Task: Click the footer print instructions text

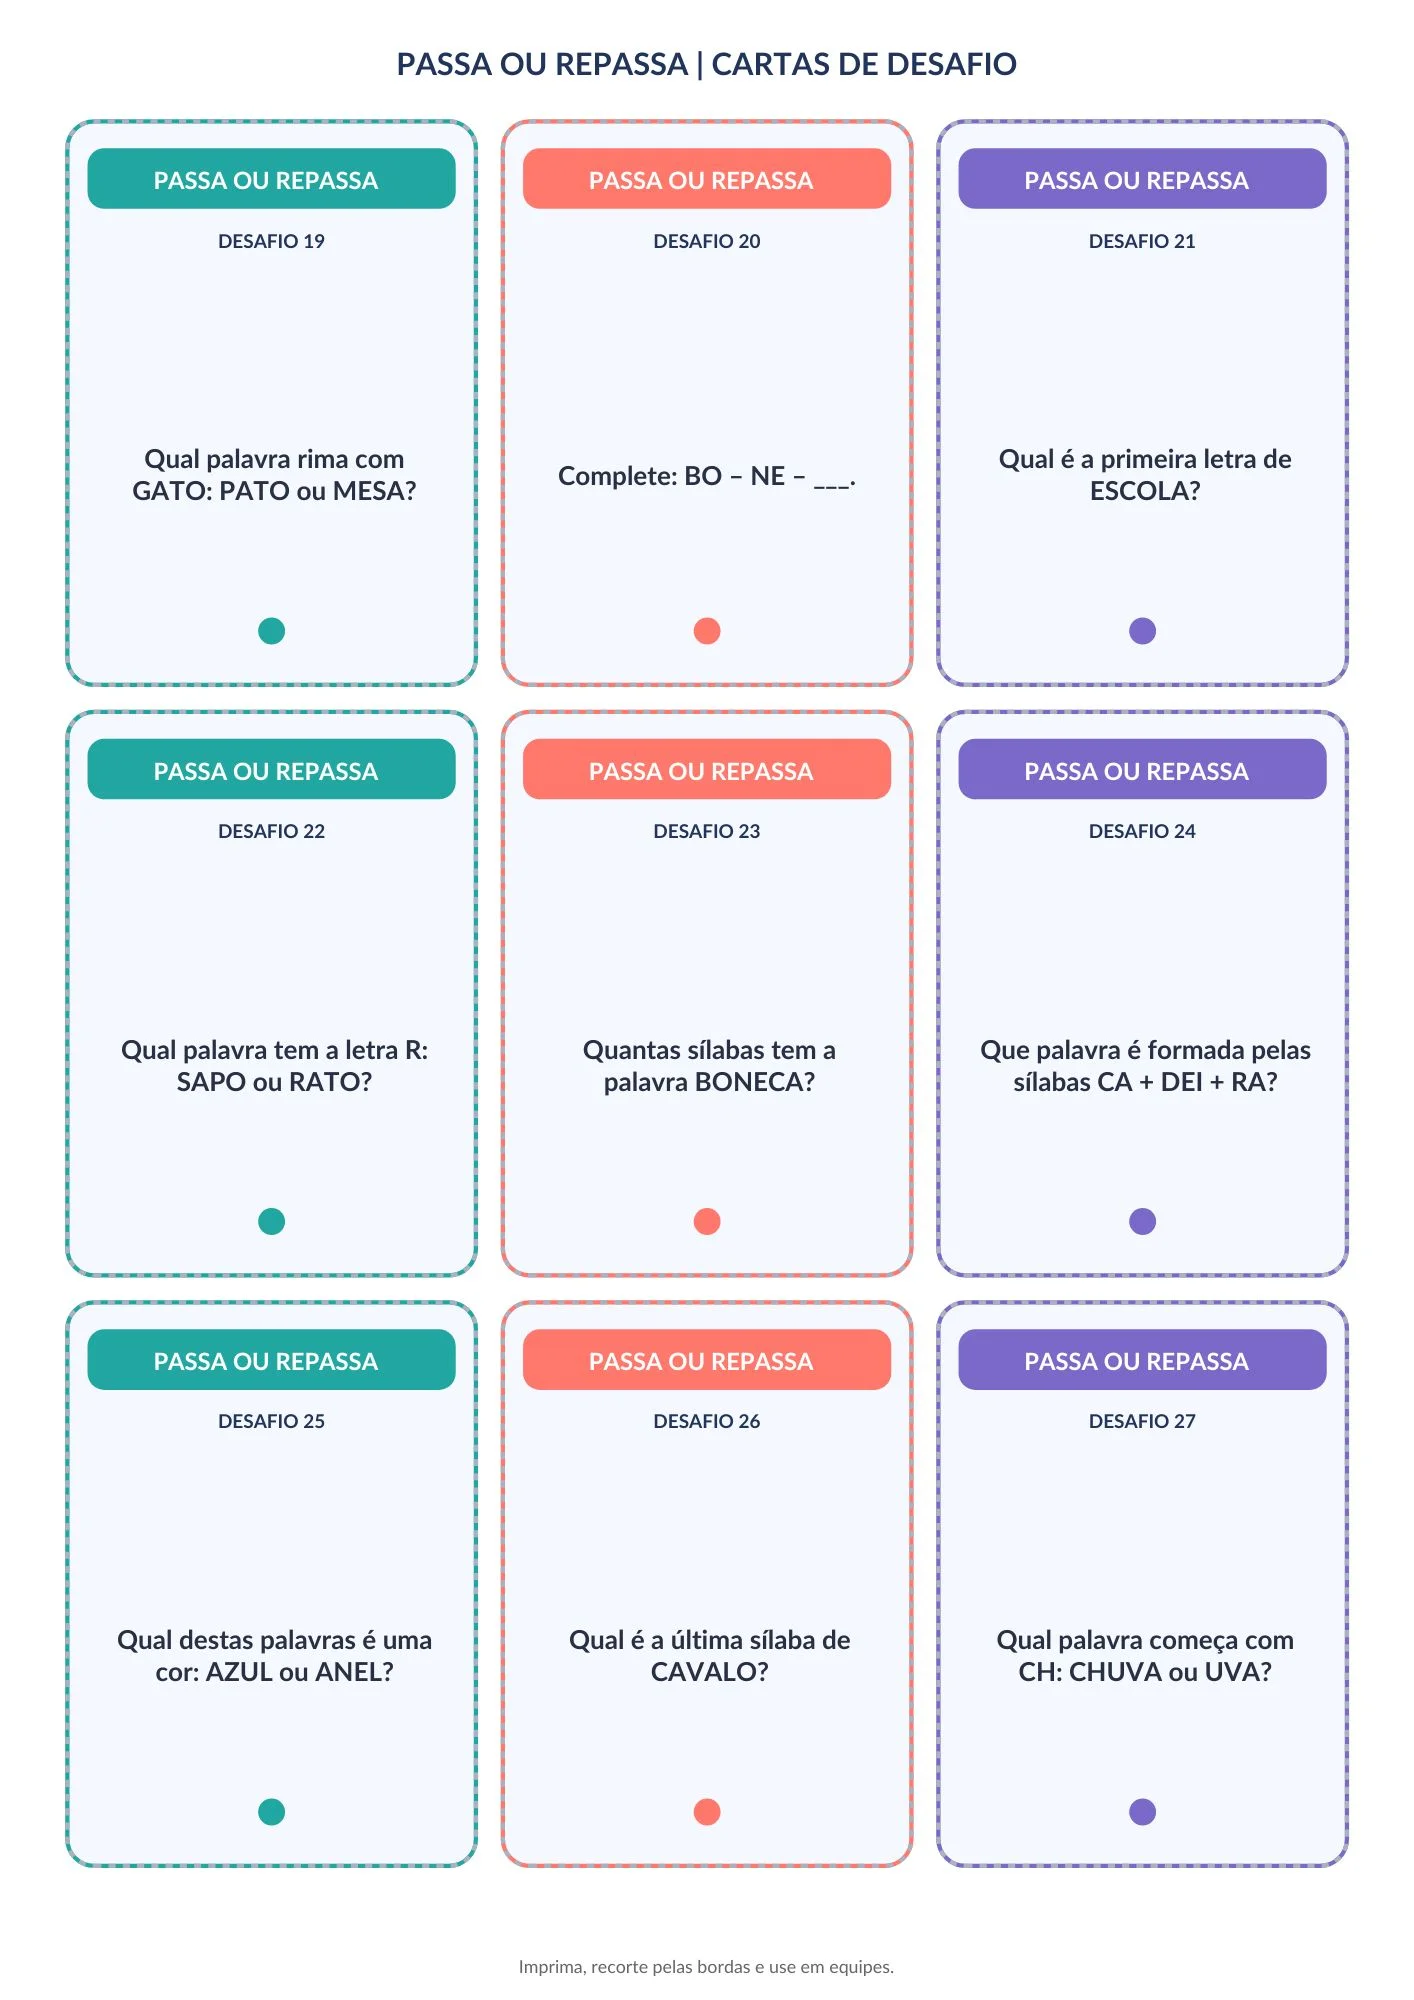Action: click(706, 1967)
